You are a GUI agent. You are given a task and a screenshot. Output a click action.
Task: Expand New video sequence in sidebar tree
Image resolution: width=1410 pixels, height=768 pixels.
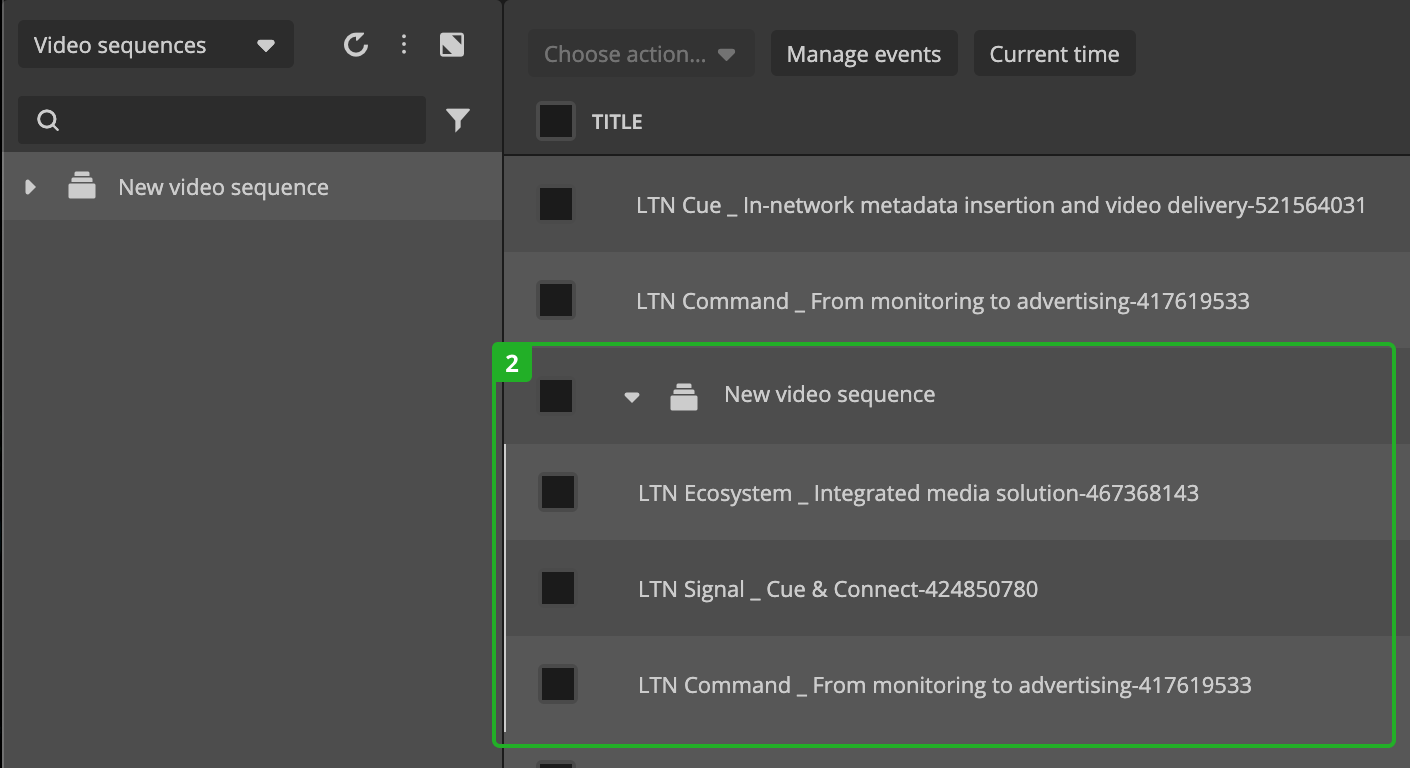[x=31, y=187]
